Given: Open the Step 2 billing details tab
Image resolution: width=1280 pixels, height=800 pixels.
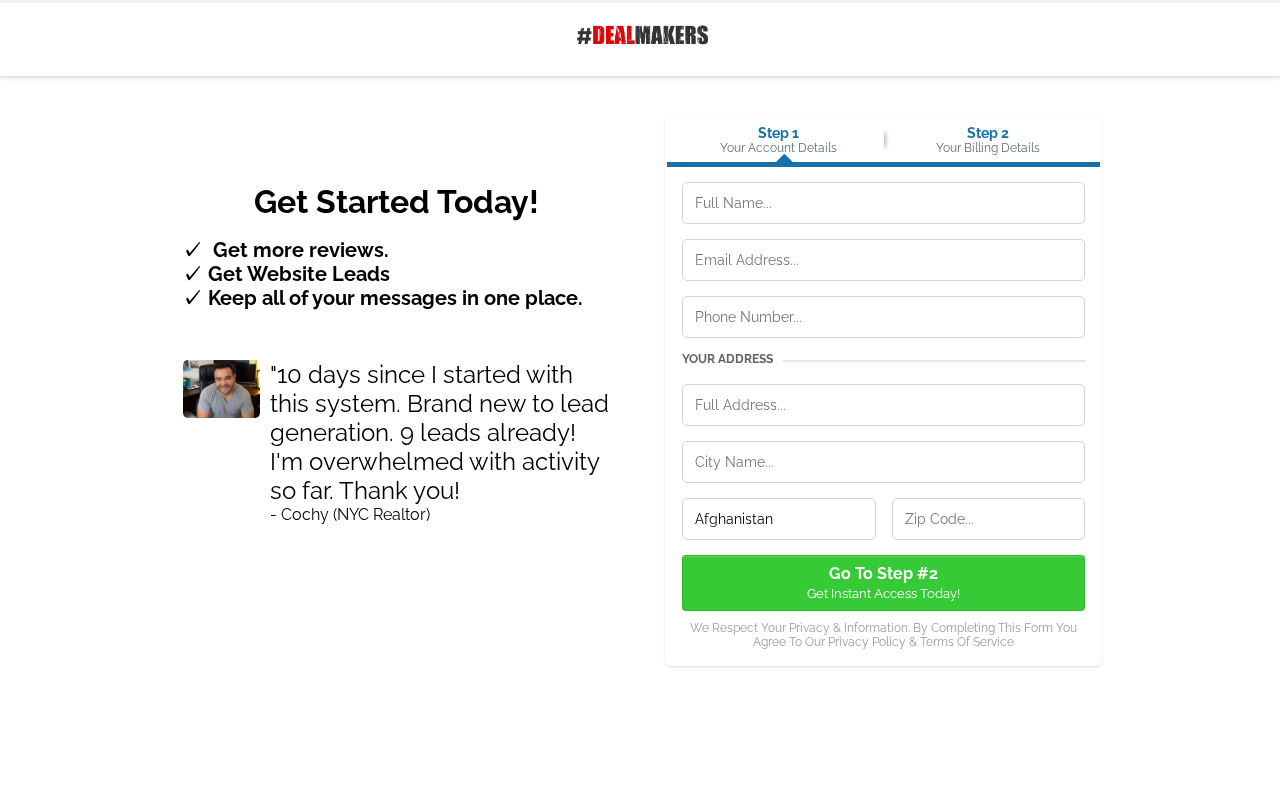Looking at the screenshot, I should (987, 140).
